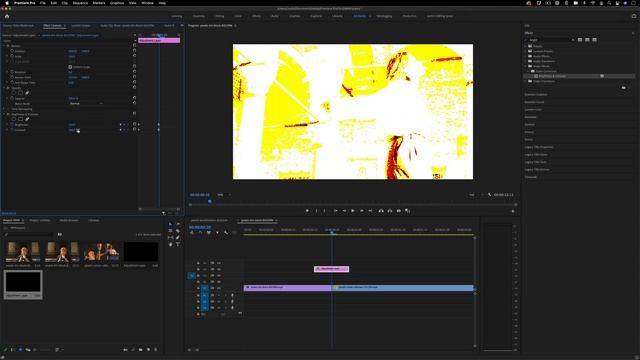Viewport: 640px width, 360px height.
Task: Step forward one frame in Program monitor
Action: [362, 211]
